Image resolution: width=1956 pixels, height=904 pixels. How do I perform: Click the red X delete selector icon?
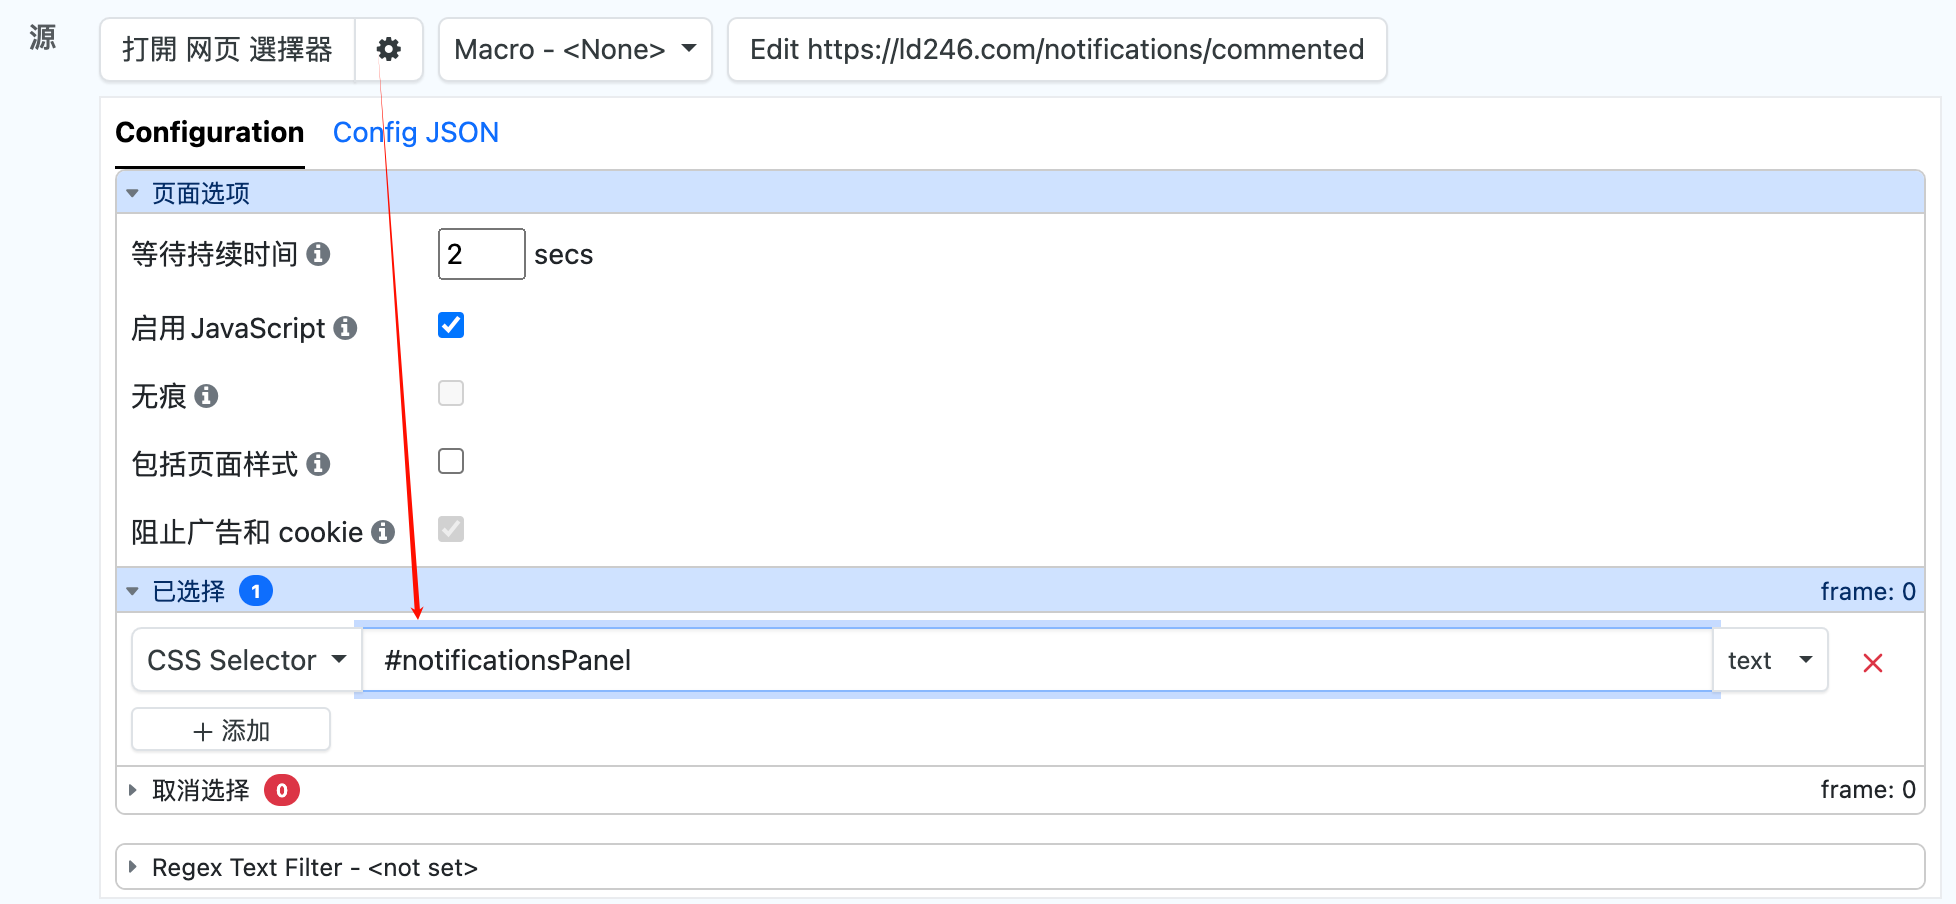click(1872, 662)
